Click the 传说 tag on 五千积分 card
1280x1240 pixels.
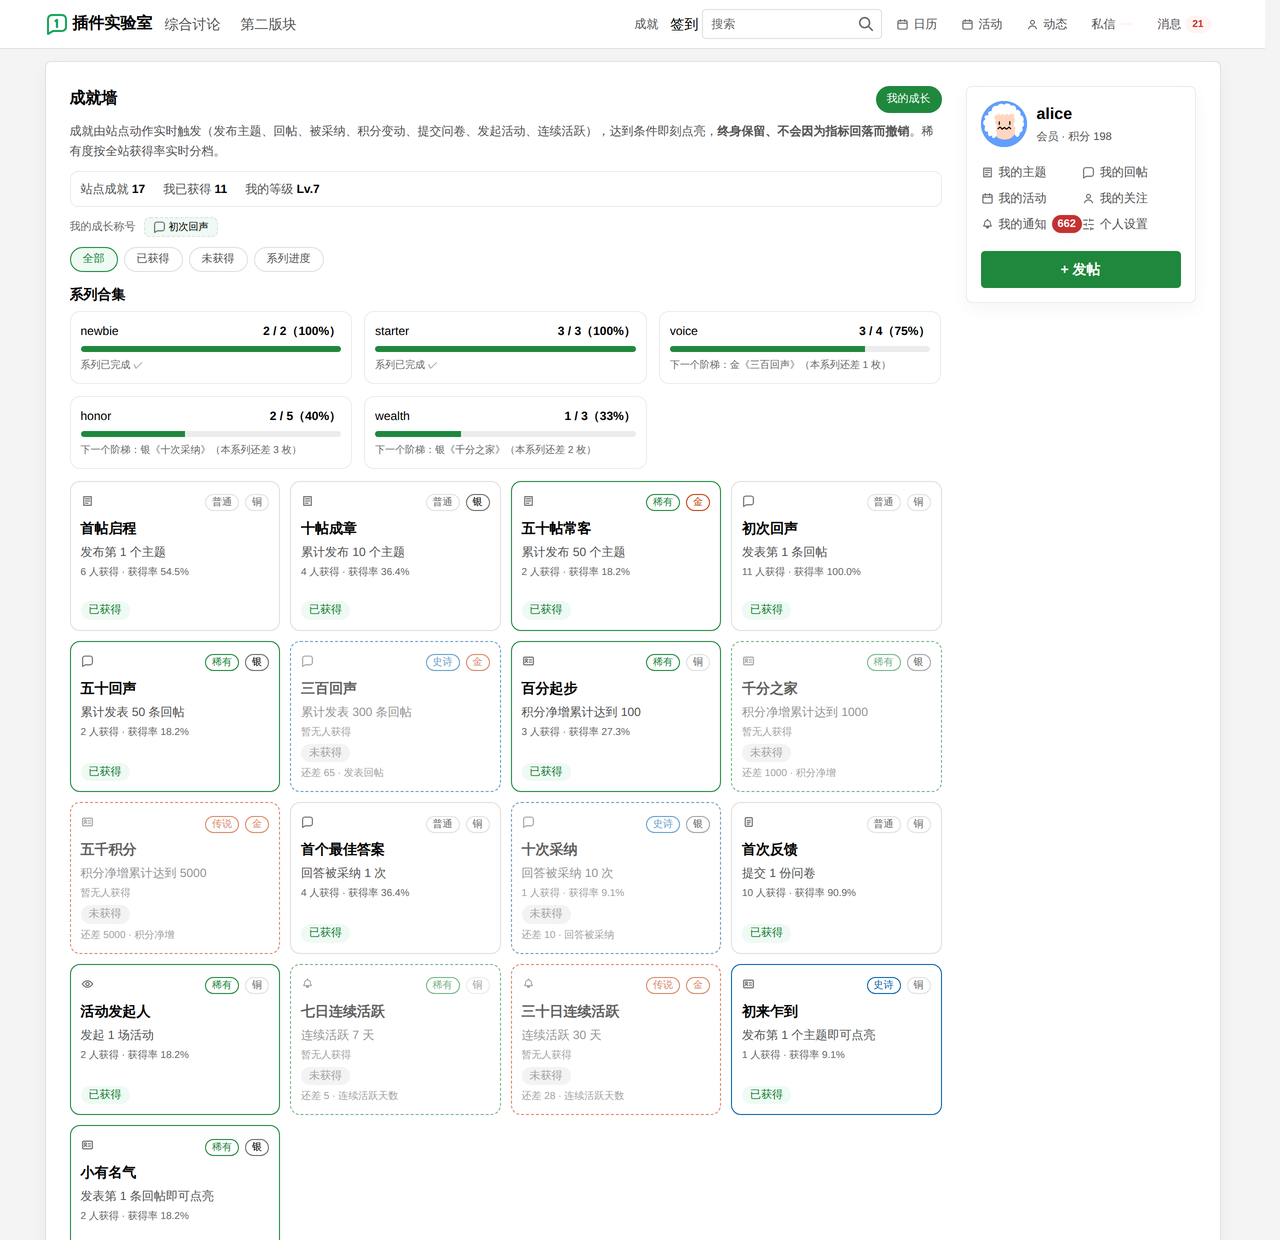[x=222, y=824]
